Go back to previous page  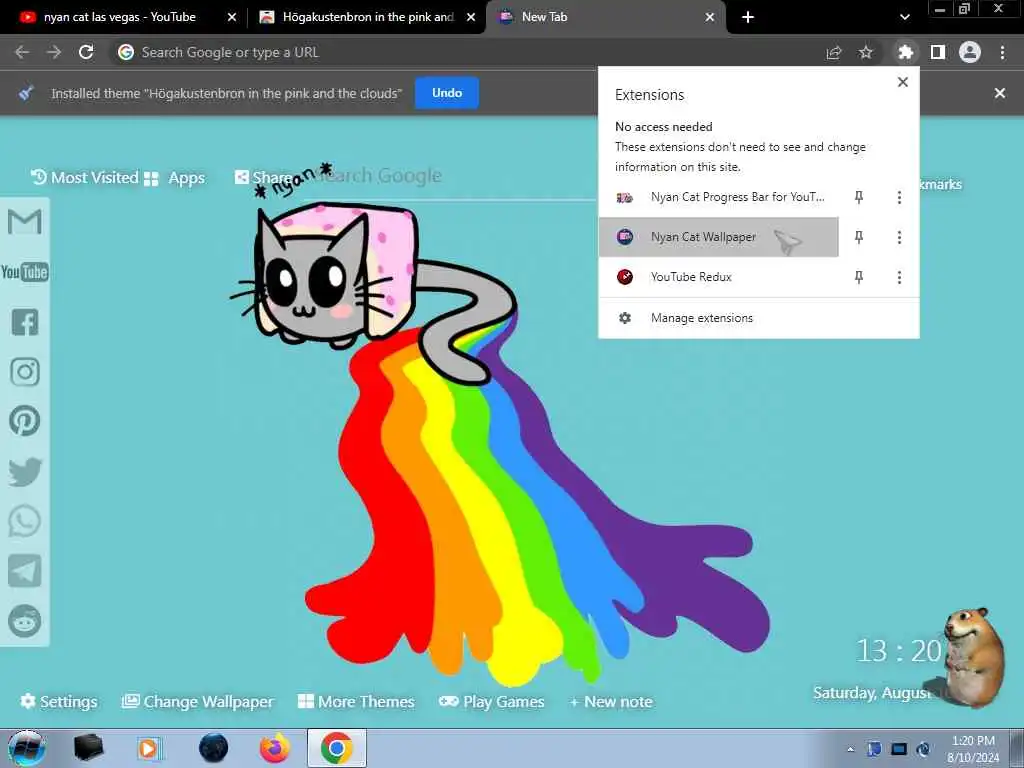point(22,52)
